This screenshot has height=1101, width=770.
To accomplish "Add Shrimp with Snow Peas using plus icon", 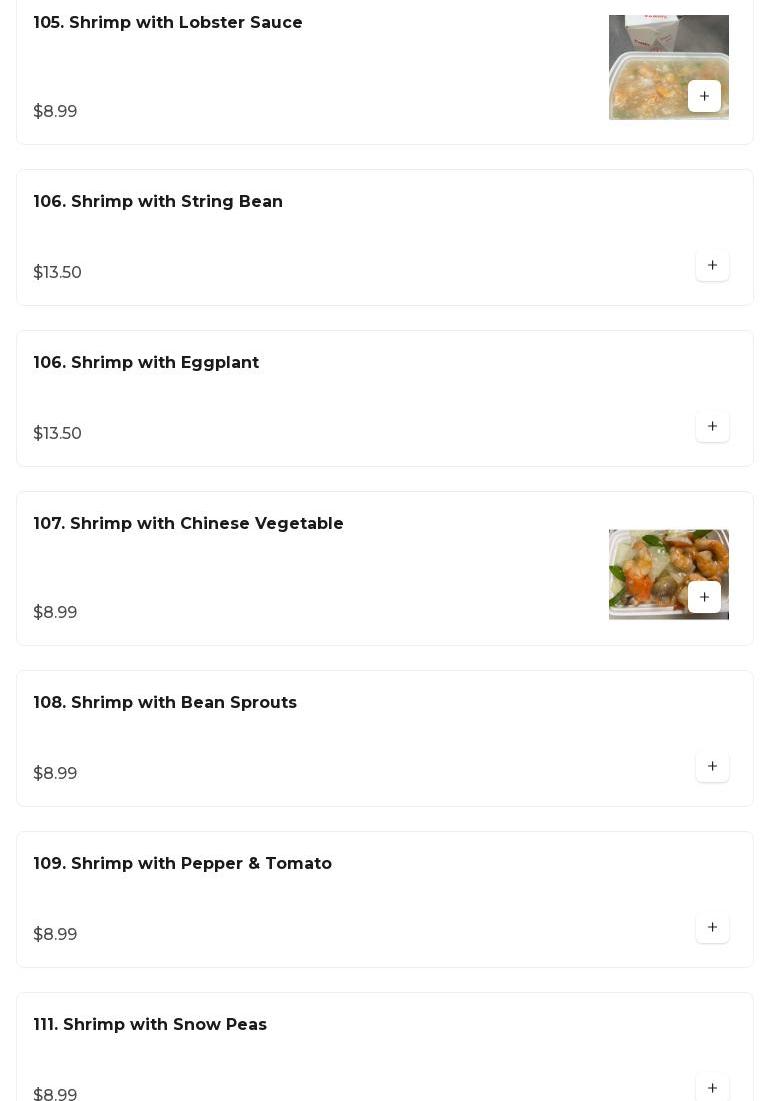I will point(712,1087).
